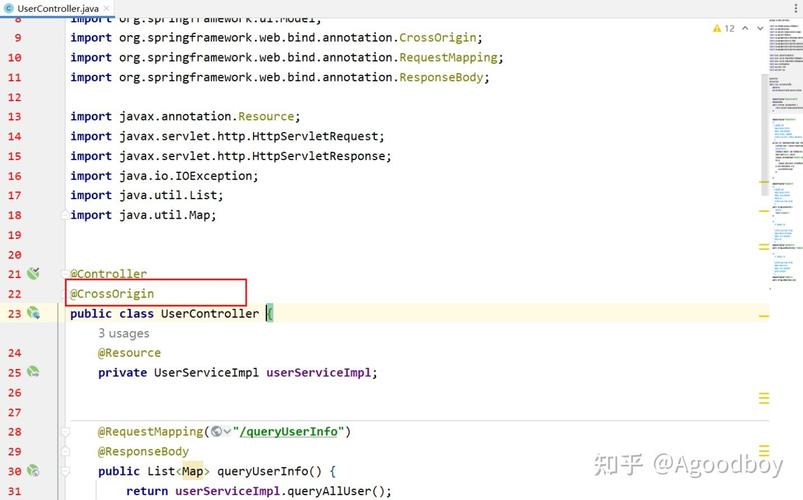Click the Java class icon on UserController.java tab
803x500 pixels.
(x=9, y=8)
